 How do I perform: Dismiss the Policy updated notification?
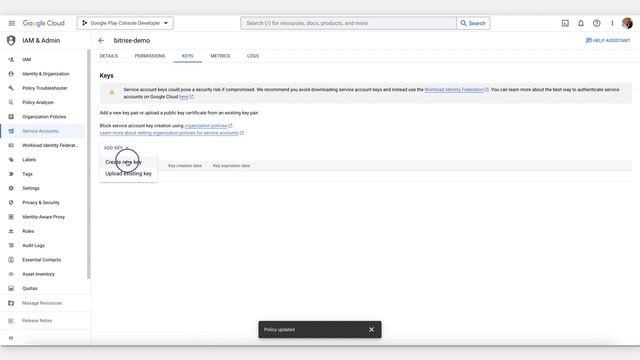[371, 329]
